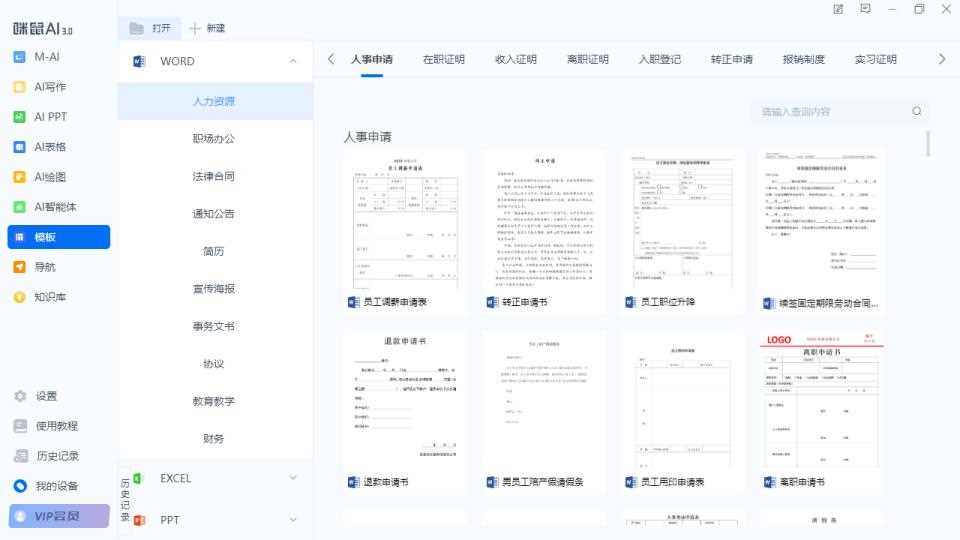Image resolution: width=960 pixels, height=540 pixels.
Task: Switch to the 离职证明 tab
Action: 587,60
